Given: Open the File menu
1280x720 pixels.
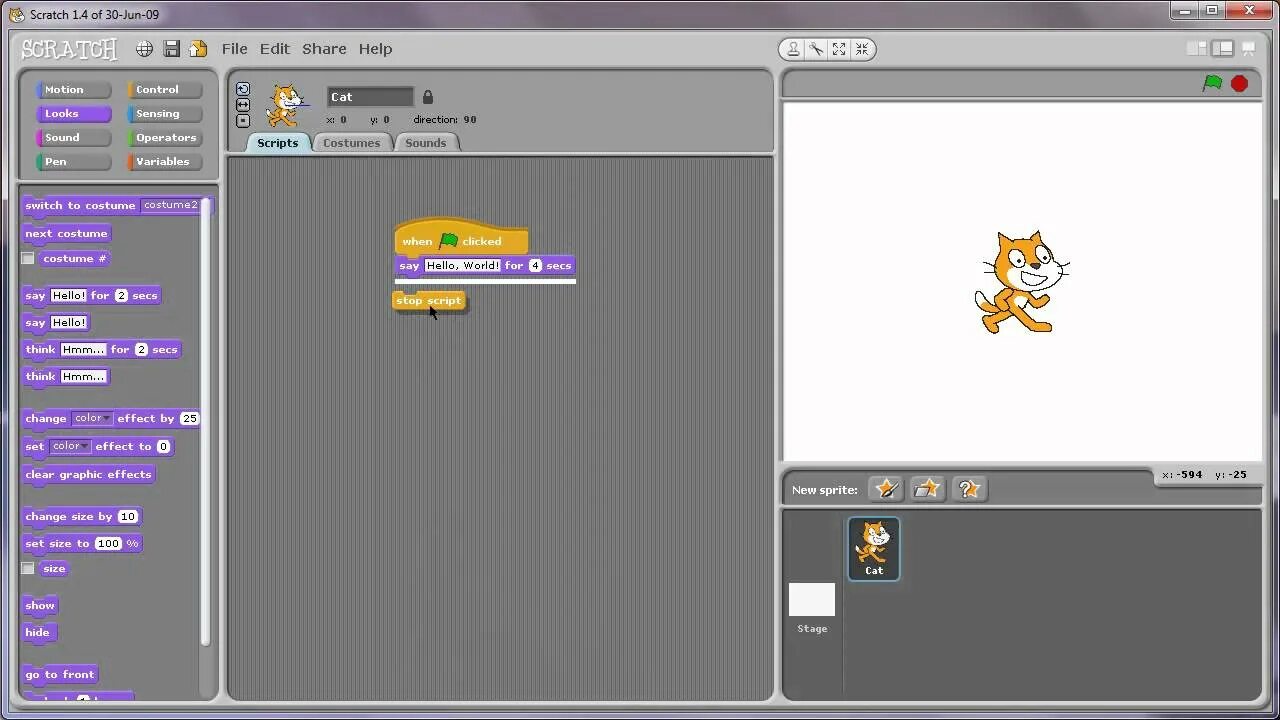Looking at the screenshot, I should coord(234,49).
